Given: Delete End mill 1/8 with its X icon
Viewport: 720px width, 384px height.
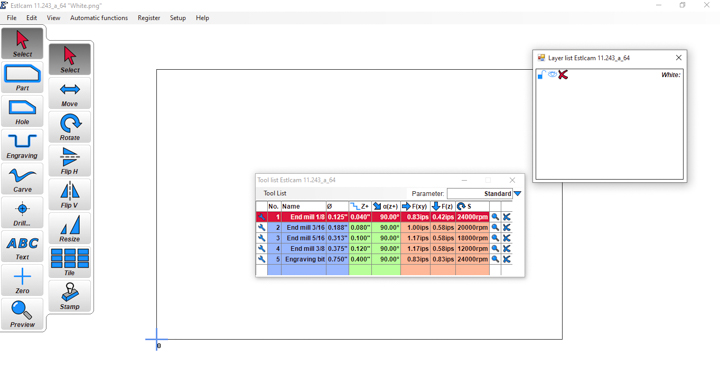Looking at the screenshot, I should pos(506,217).
